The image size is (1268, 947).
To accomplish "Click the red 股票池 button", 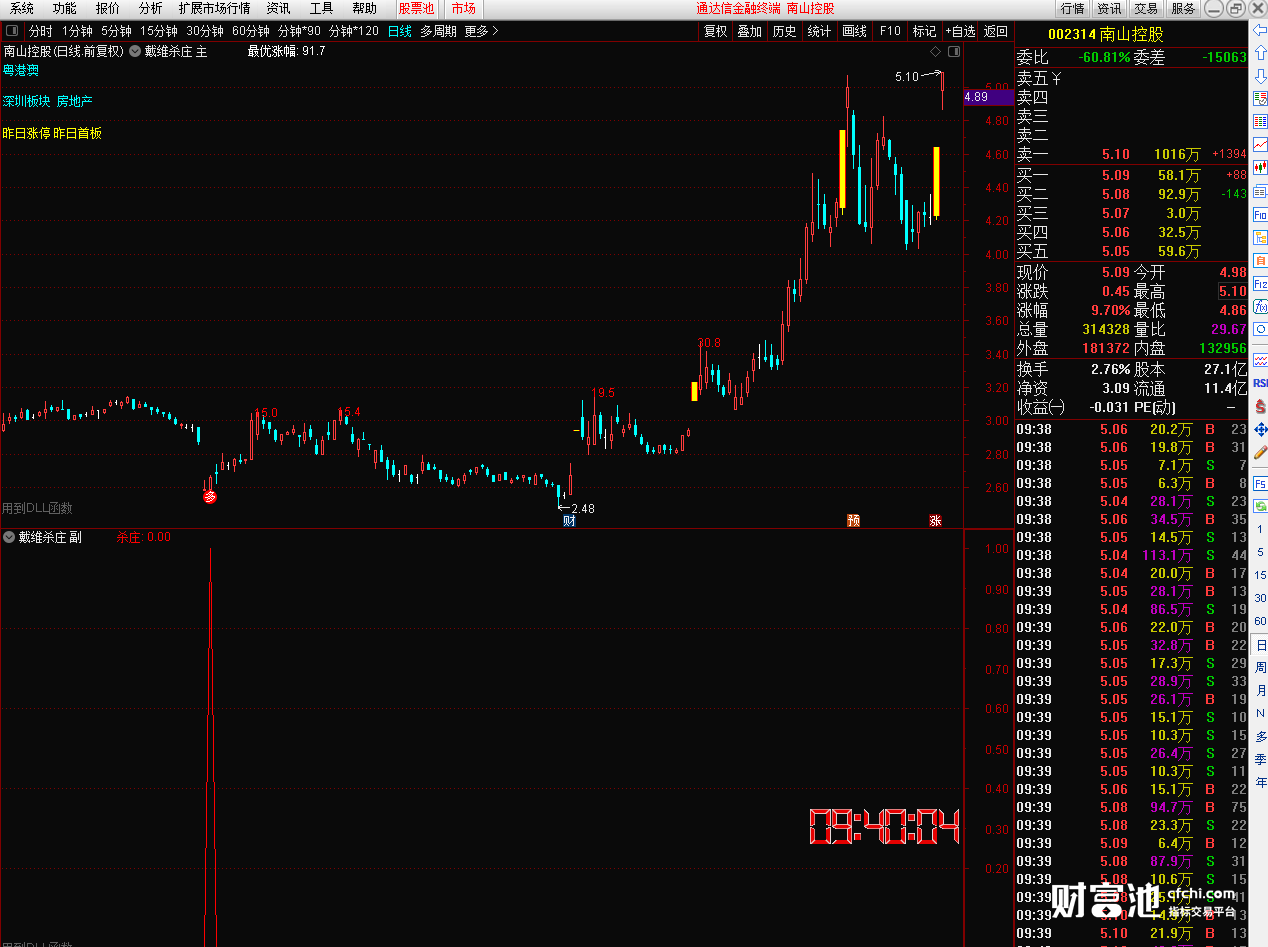I will (416, 8).
